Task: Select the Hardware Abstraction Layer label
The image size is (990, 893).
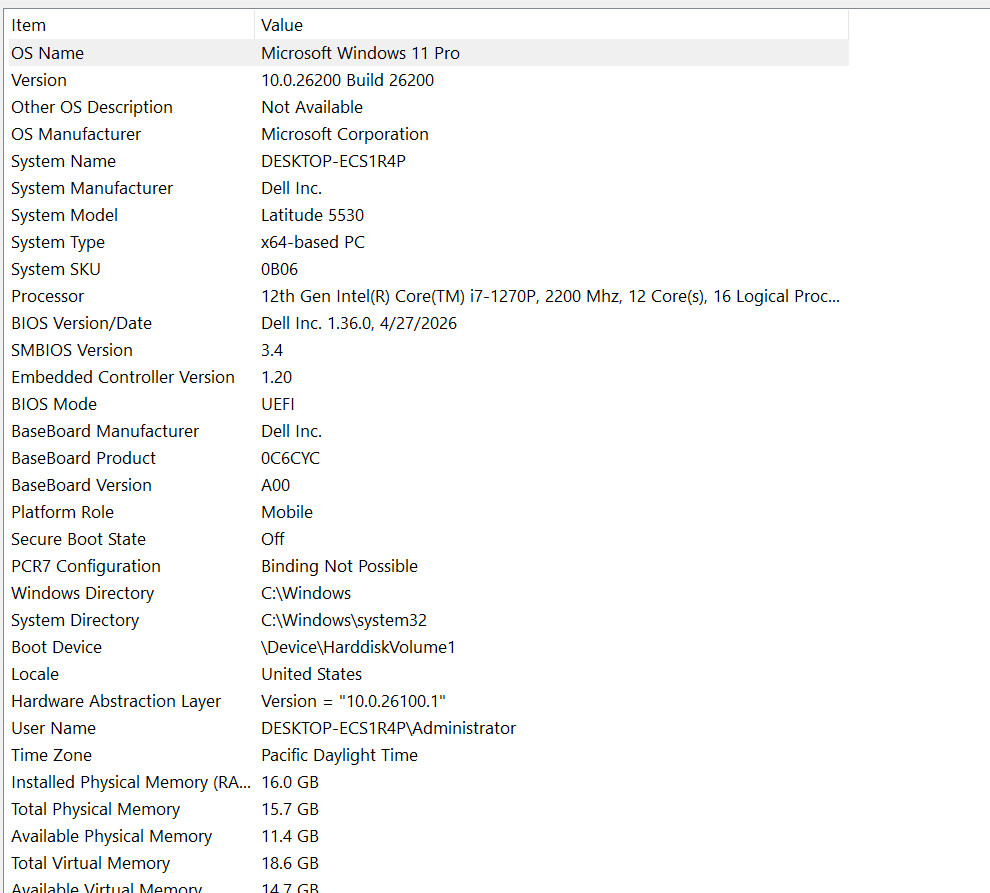Action: (x=116, y=702)
